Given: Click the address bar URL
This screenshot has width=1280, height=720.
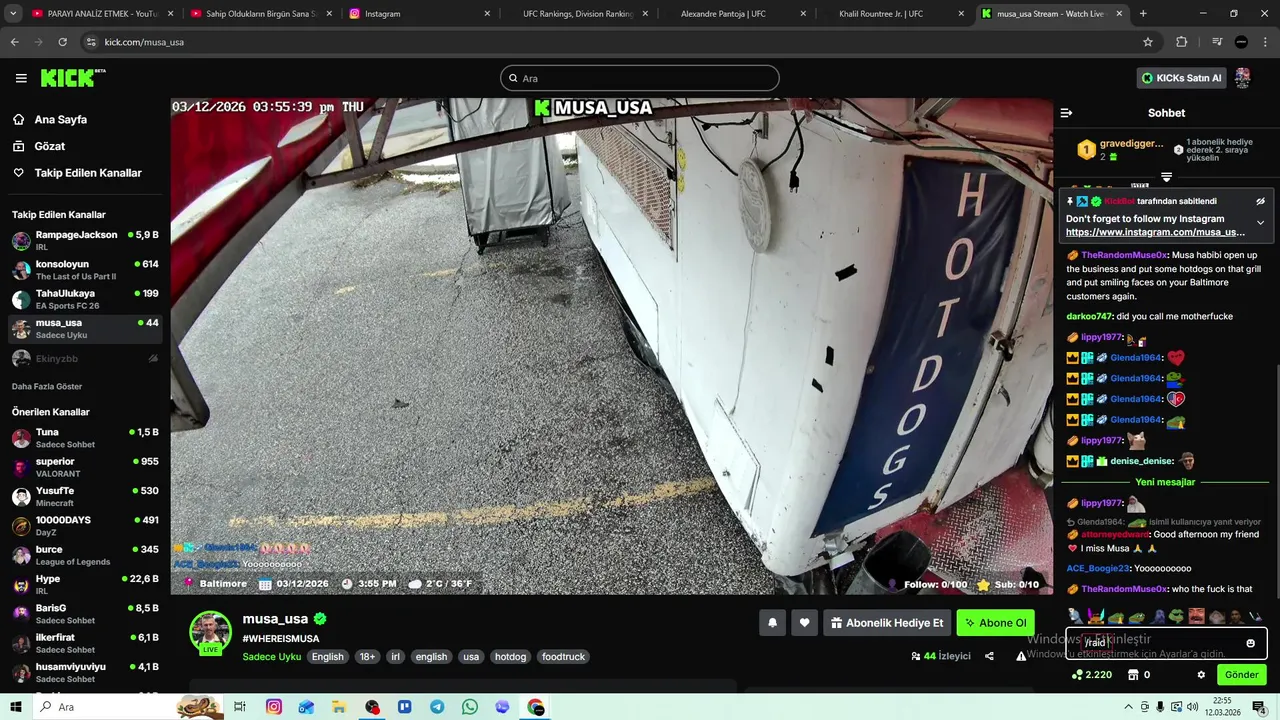Looking at the screenshot, I should coord(144,42).
